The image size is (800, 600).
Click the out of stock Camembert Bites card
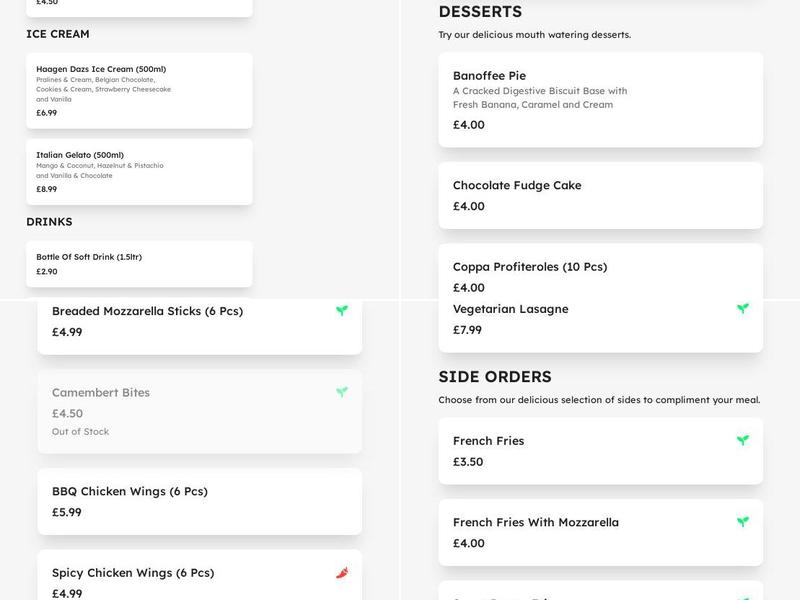click(x=199, y=412)
